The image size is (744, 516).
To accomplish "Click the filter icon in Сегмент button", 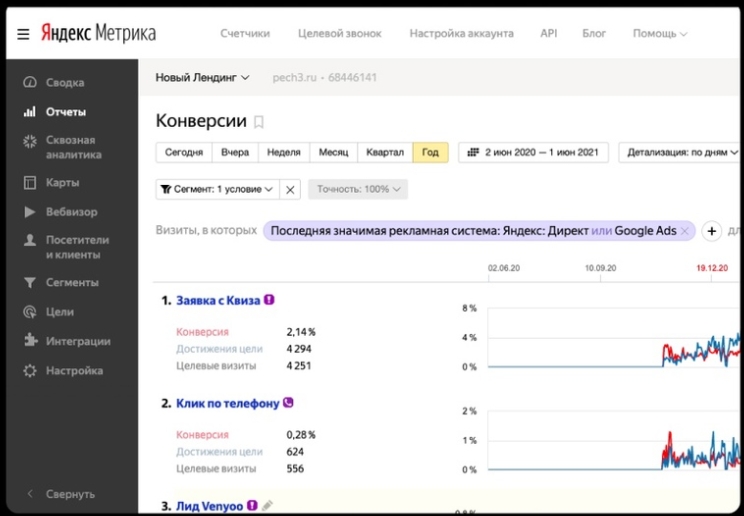I will pyautogui.click(x=166, y=189).
